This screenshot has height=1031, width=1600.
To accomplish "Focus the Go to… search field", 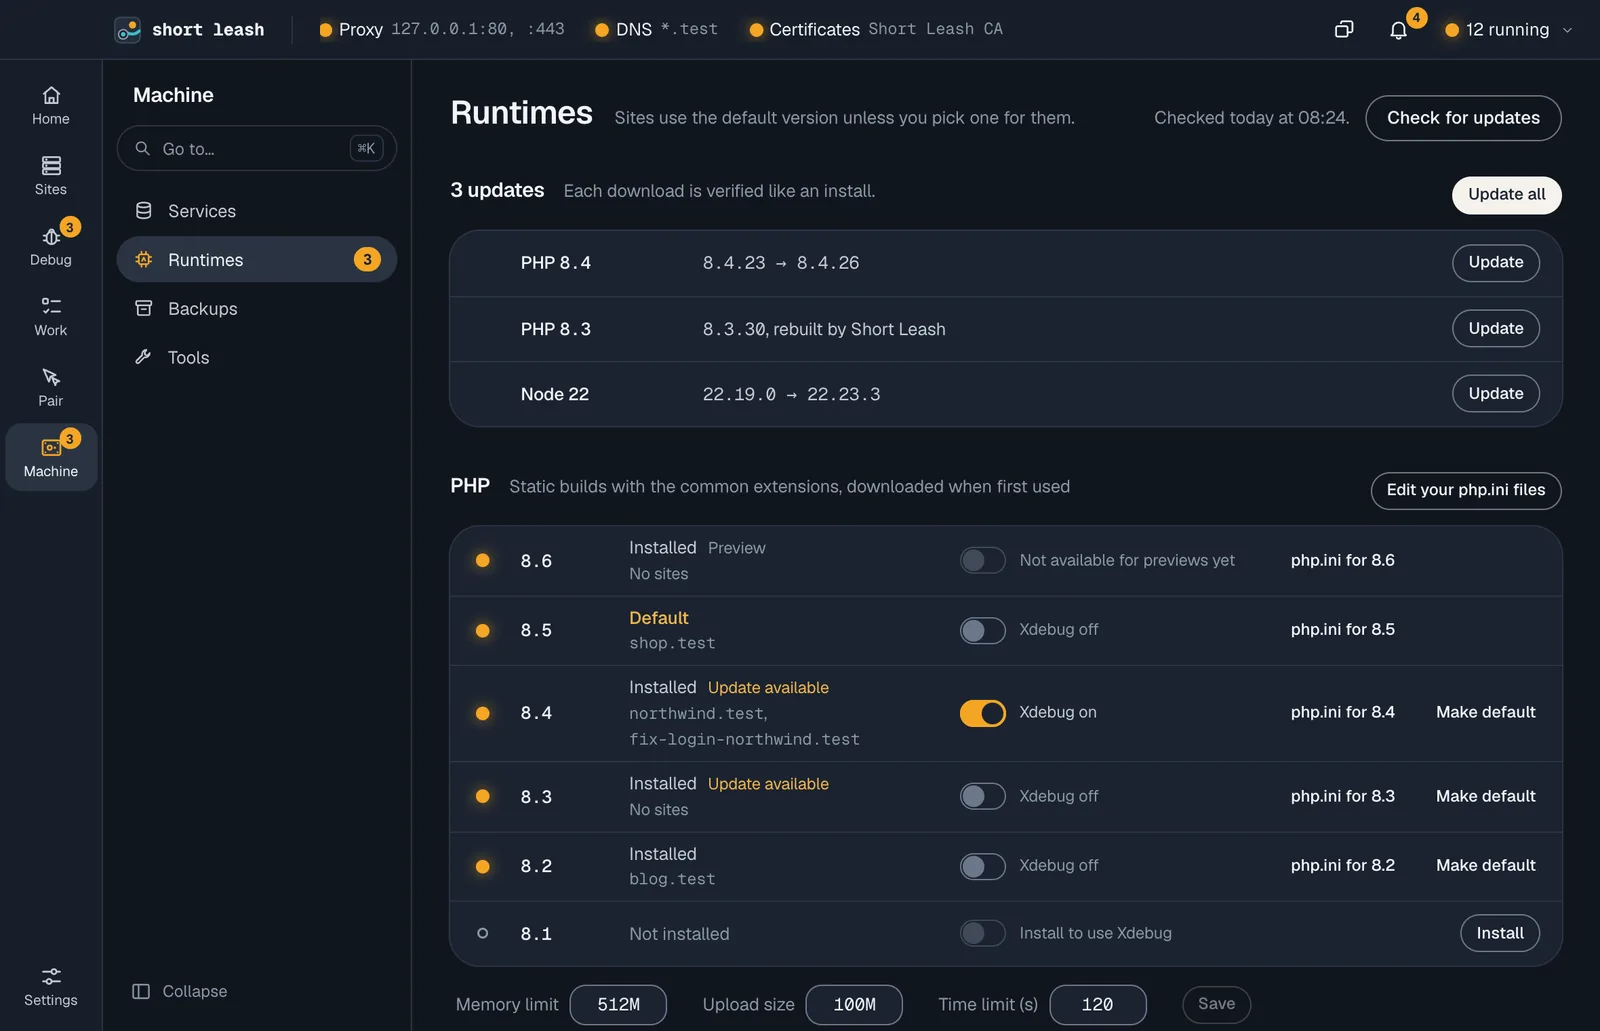I will pyautogui.click(x=257, y=148).
